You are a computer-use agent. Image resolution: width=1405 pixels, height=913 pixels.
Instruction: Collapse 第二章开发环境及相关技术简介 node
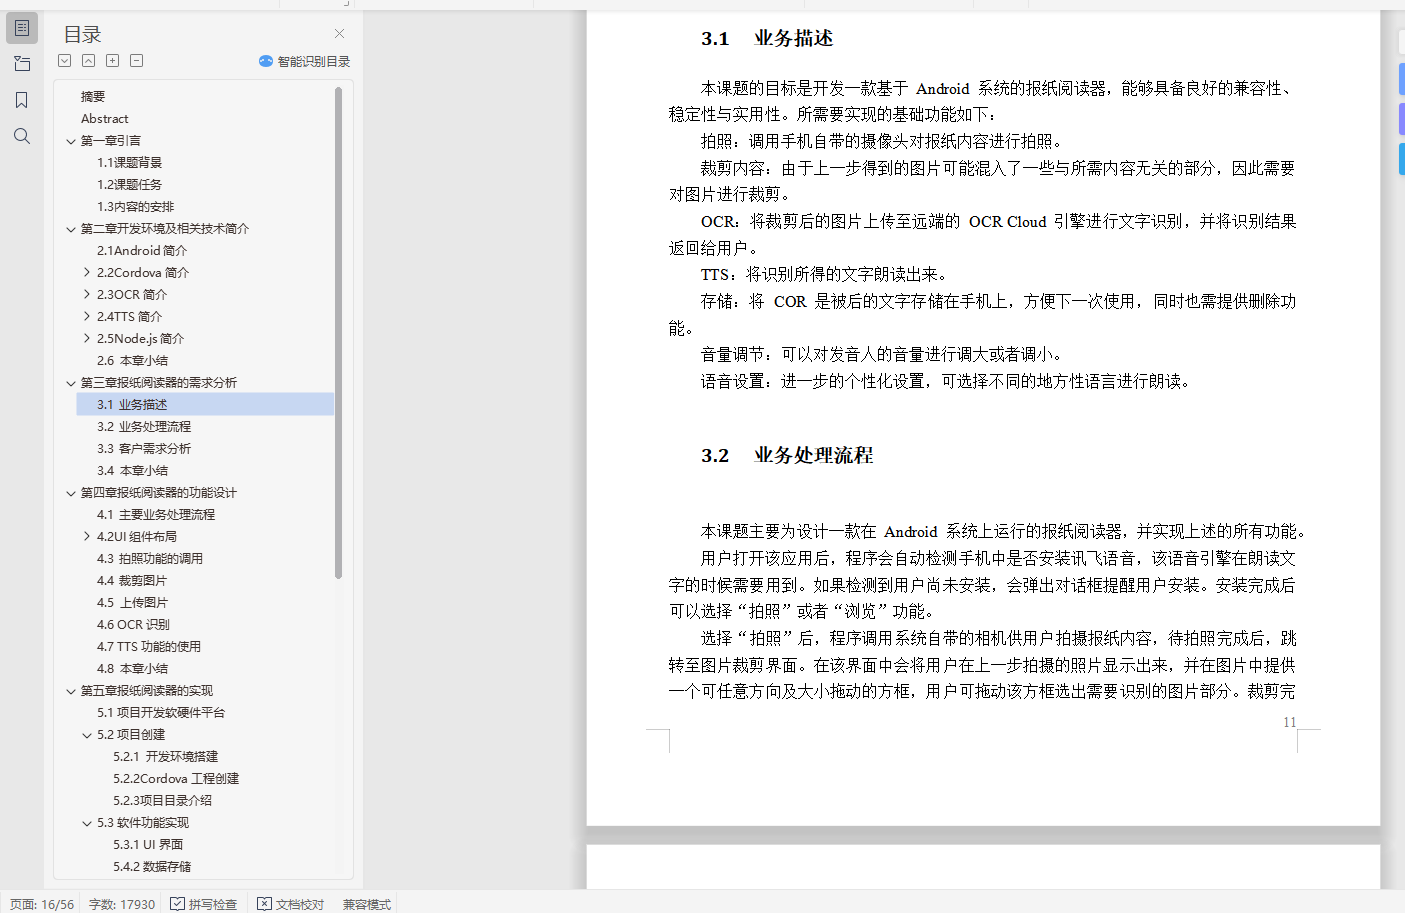(x=71, y=229)
